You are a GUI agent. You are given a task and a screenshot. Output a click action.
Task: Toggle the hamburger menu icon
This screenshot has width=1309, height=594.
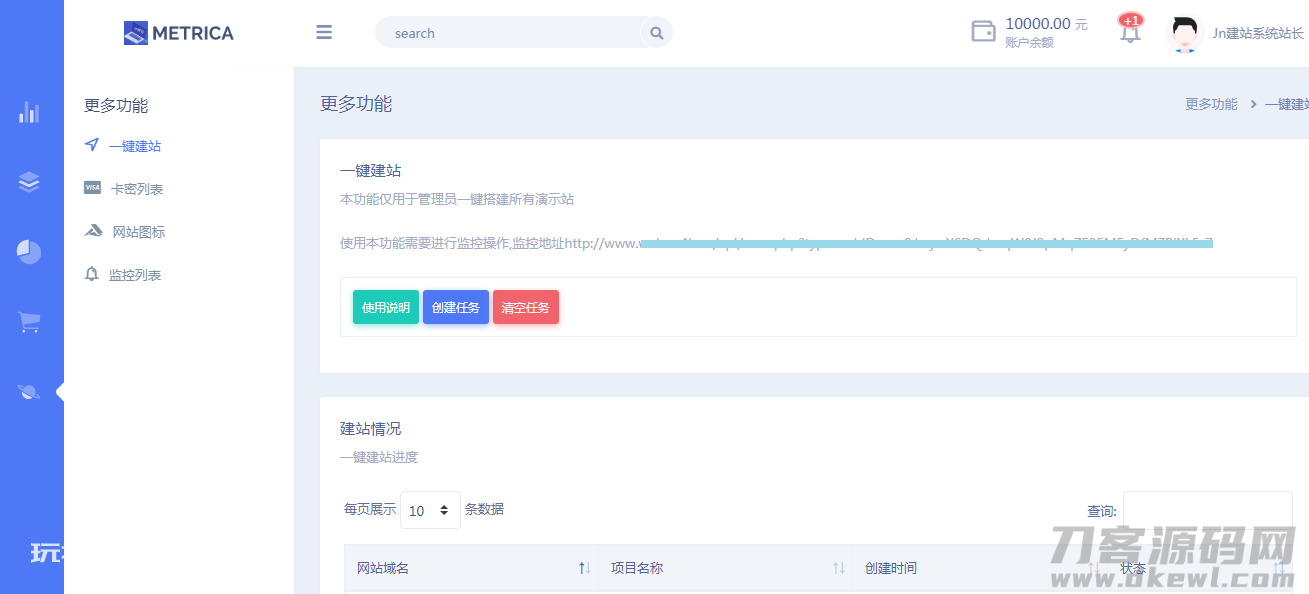point(324,32)
